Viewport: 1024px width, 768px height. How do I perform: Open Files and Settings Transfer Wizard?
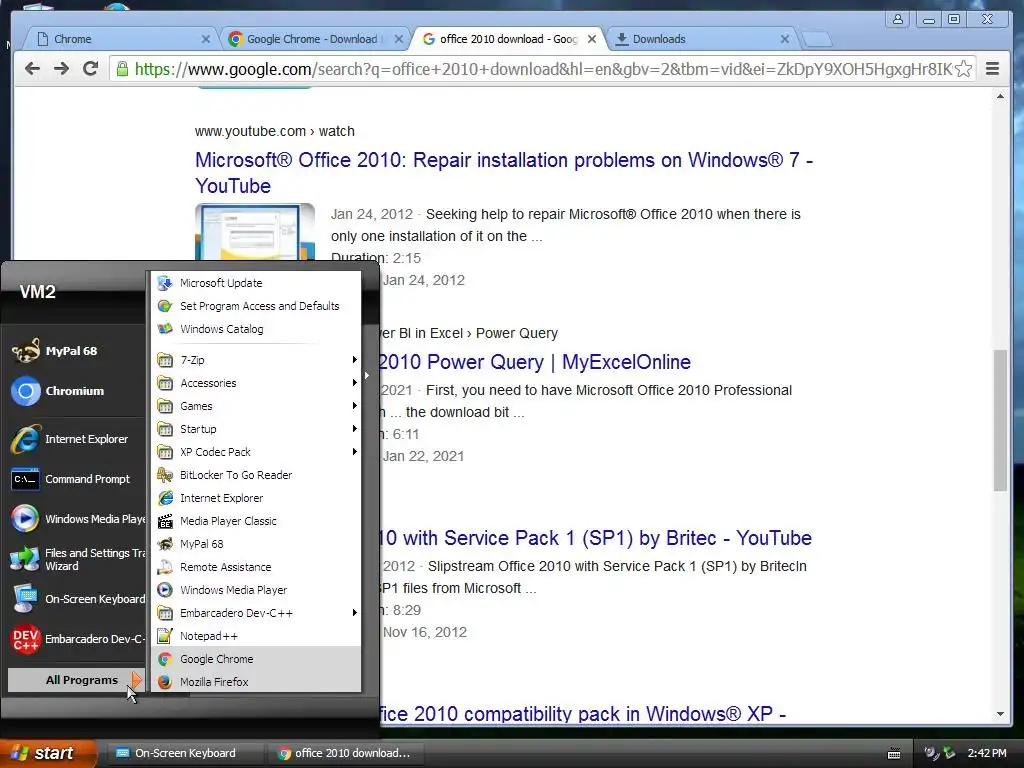pos(76,559)
